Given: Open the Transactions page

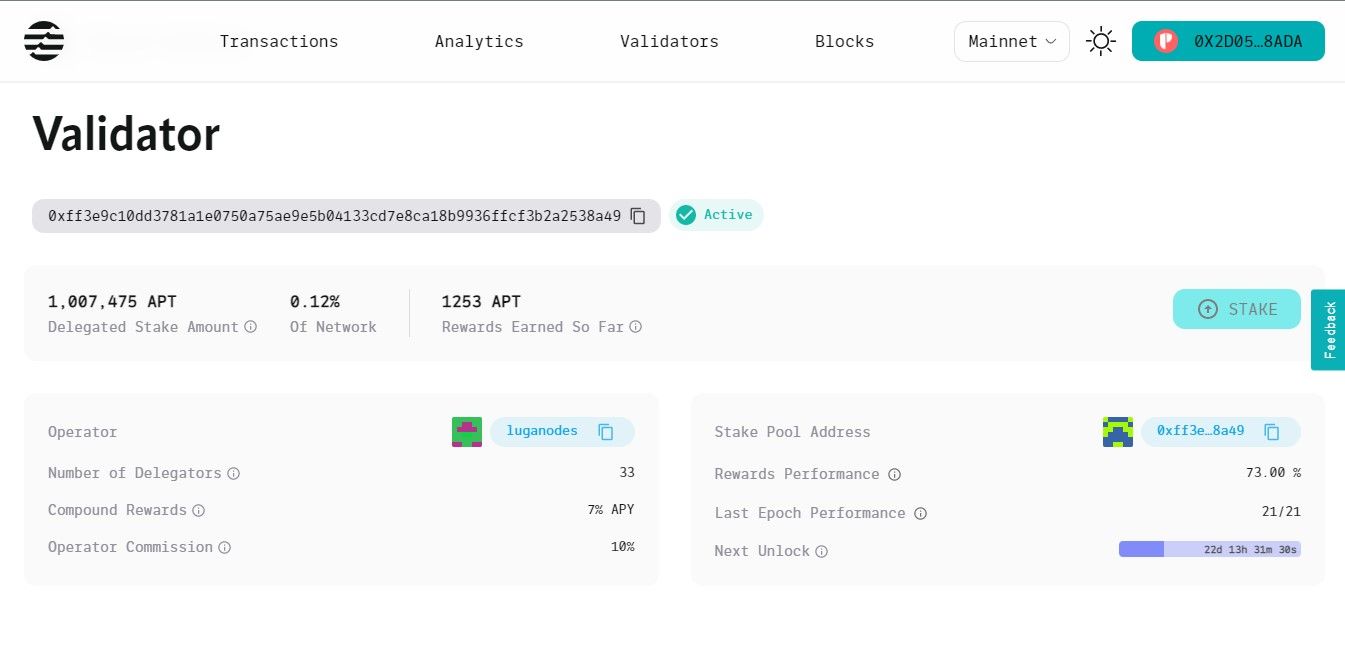Looking at the screenshot, I should tap(279, 41).
